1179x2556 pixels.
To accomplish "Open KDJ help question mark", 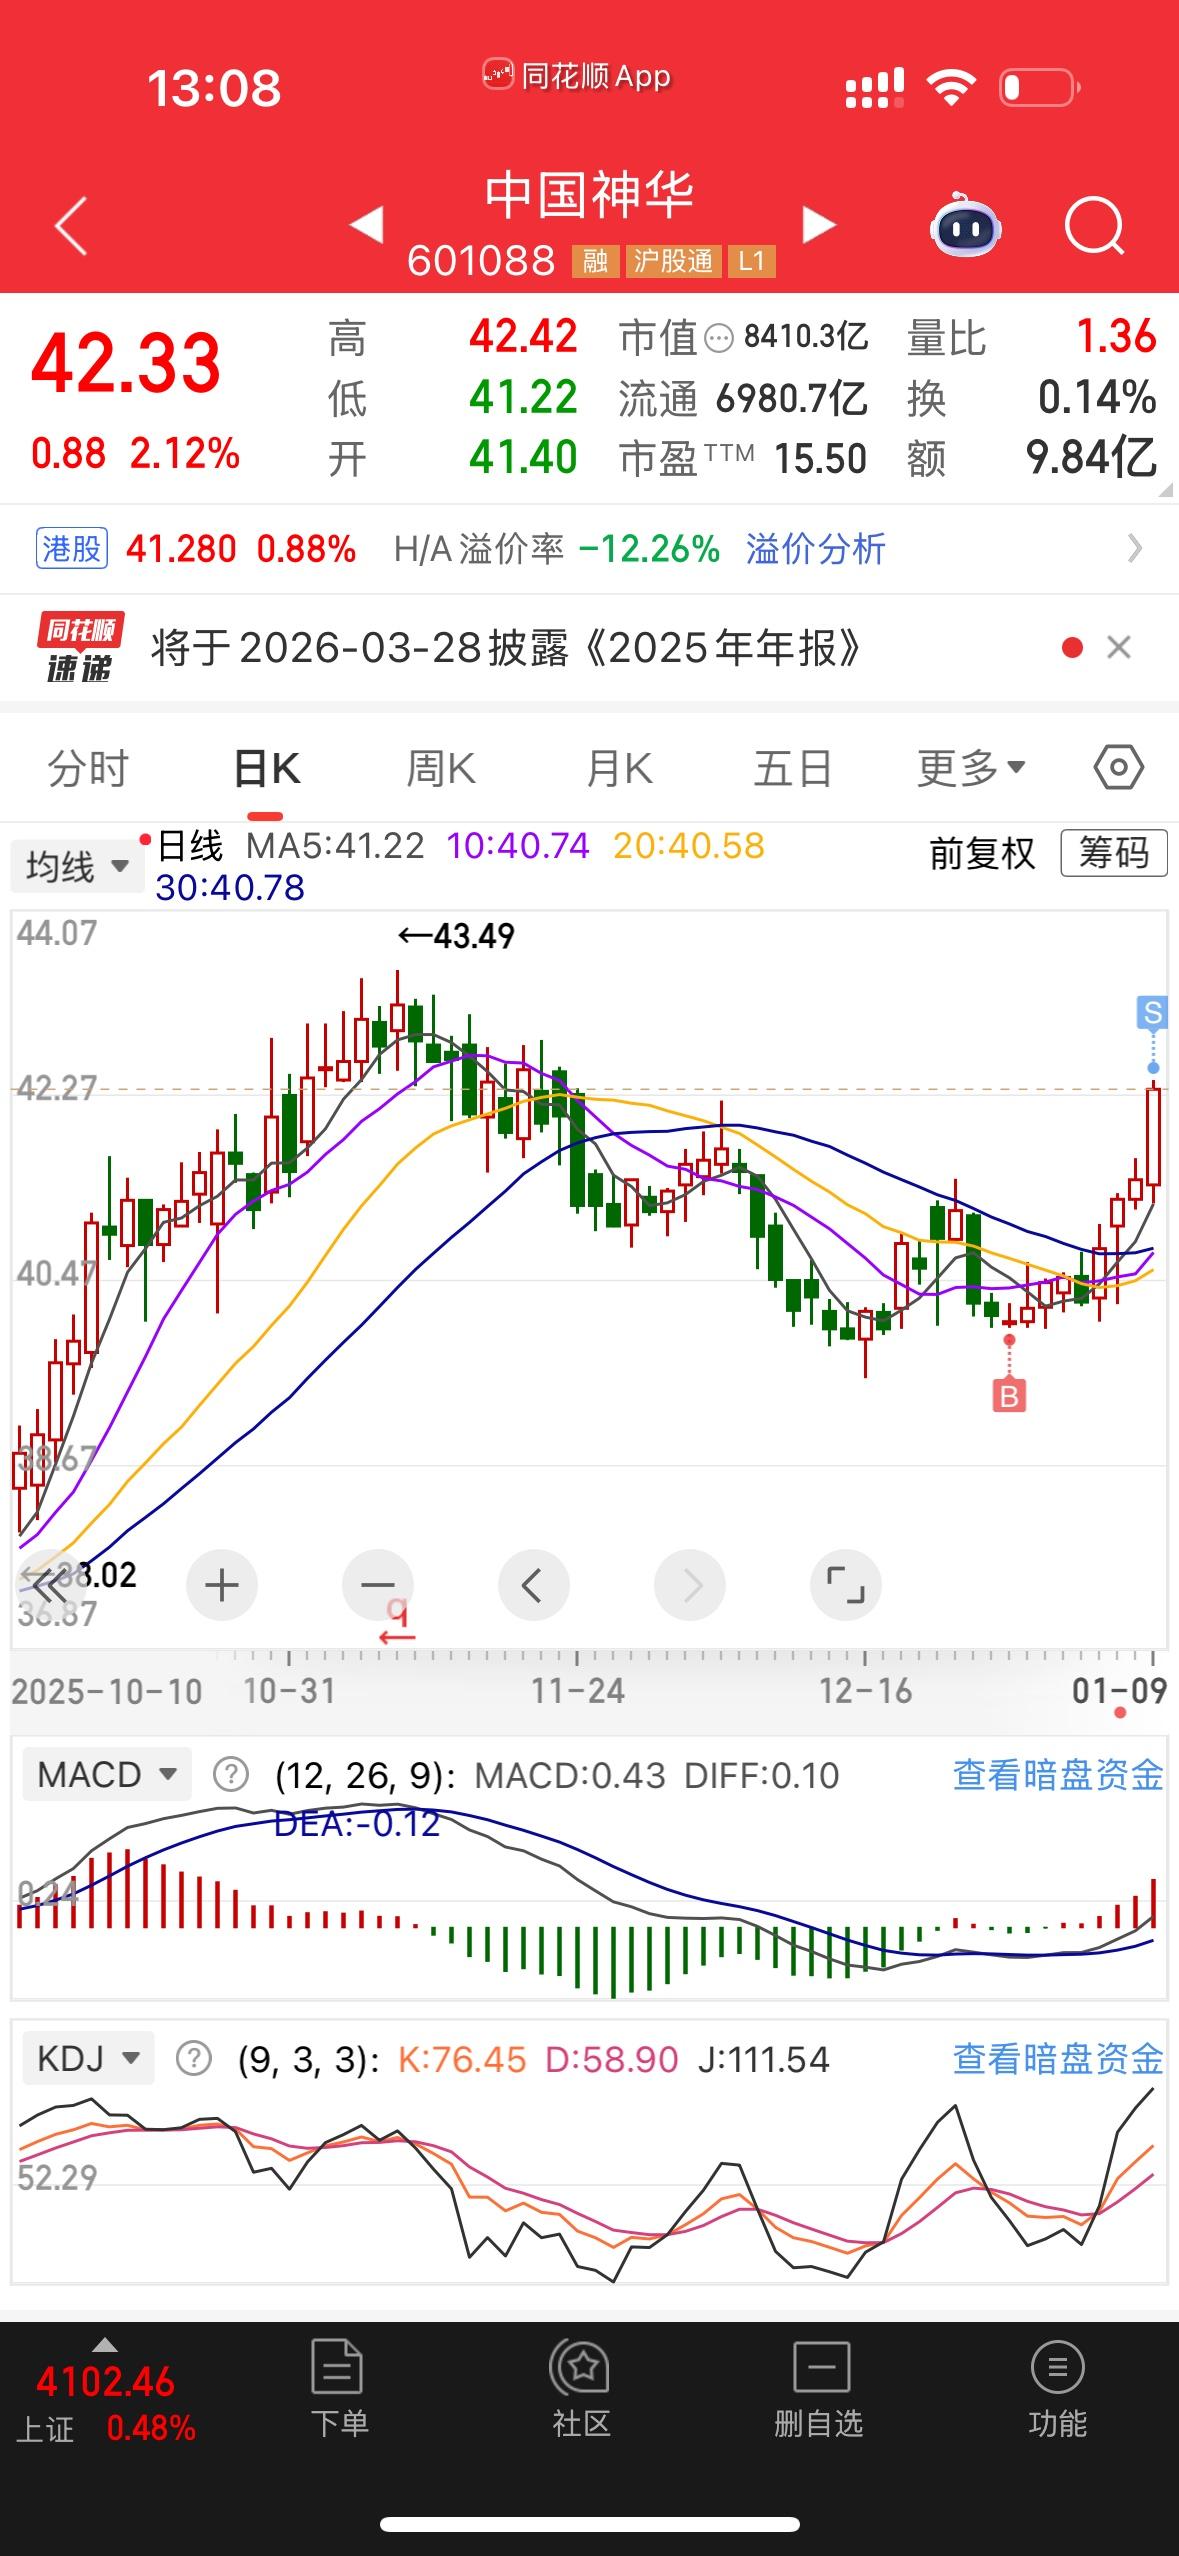I will click(x=193, y=2059).
